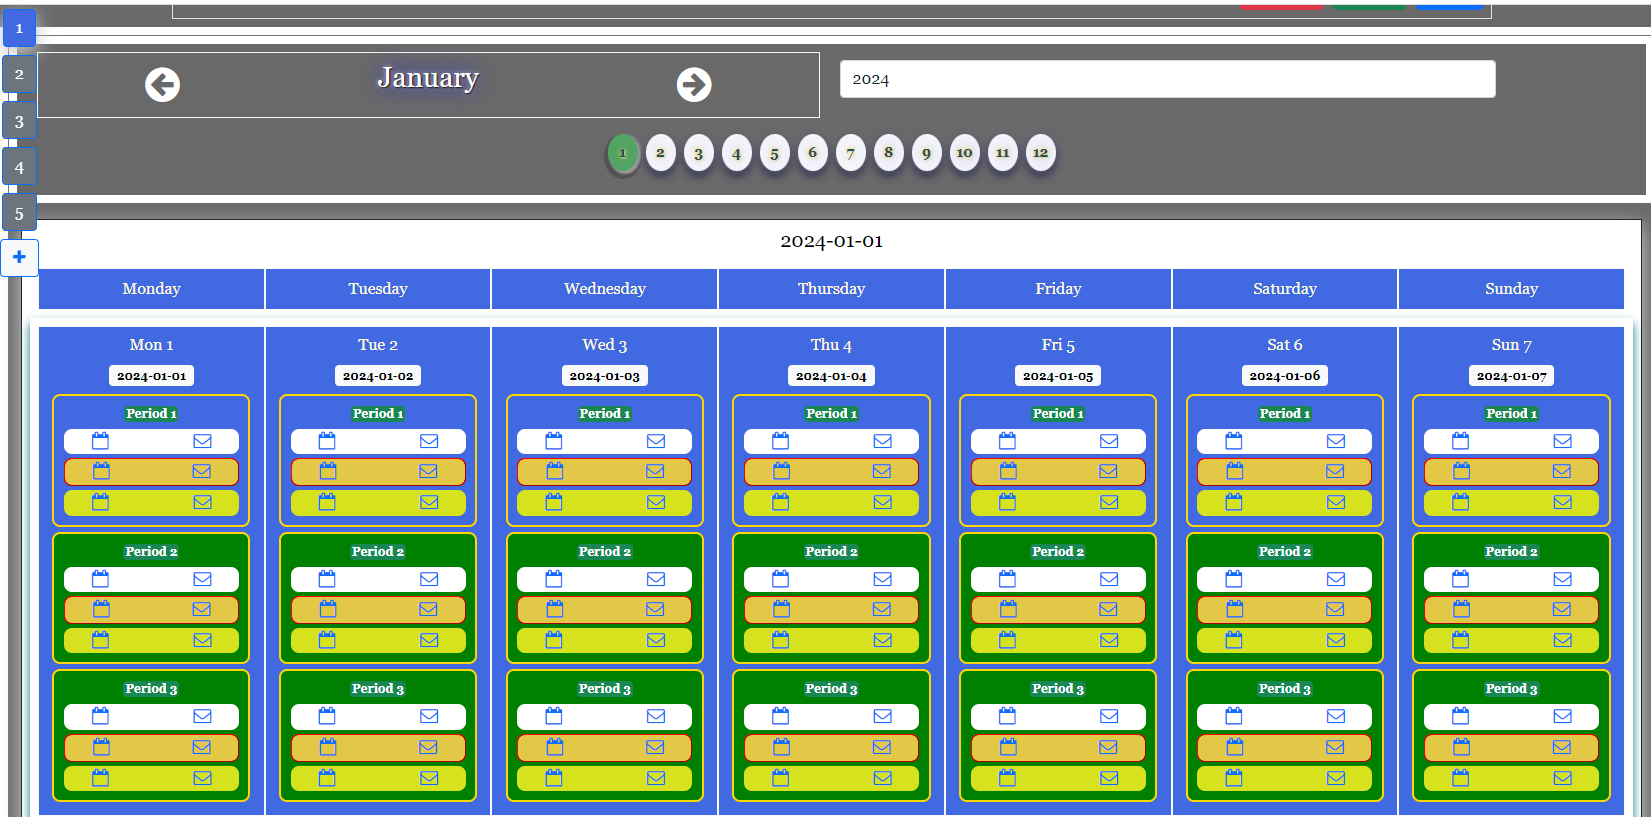Advance to the next month with the right arrow
1651x817 pixels.
click(694, 85)
